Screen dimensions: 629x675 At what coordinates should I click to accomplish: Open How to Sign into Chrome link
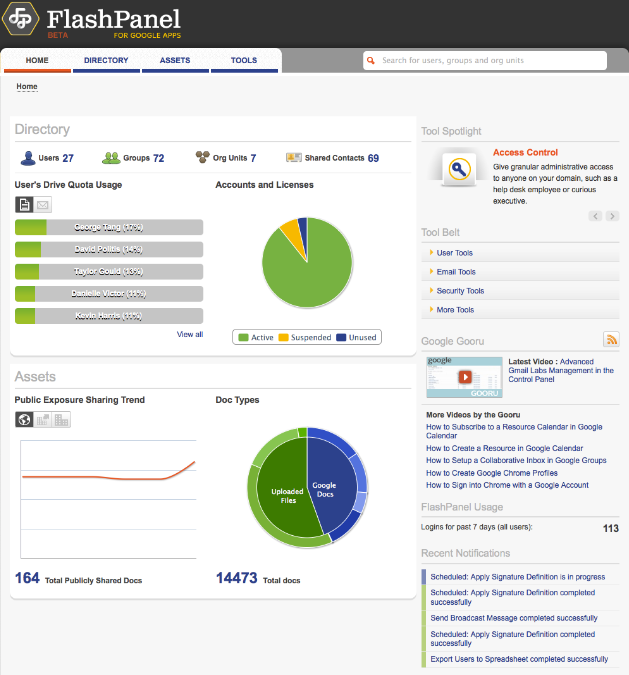click(507, 485)
